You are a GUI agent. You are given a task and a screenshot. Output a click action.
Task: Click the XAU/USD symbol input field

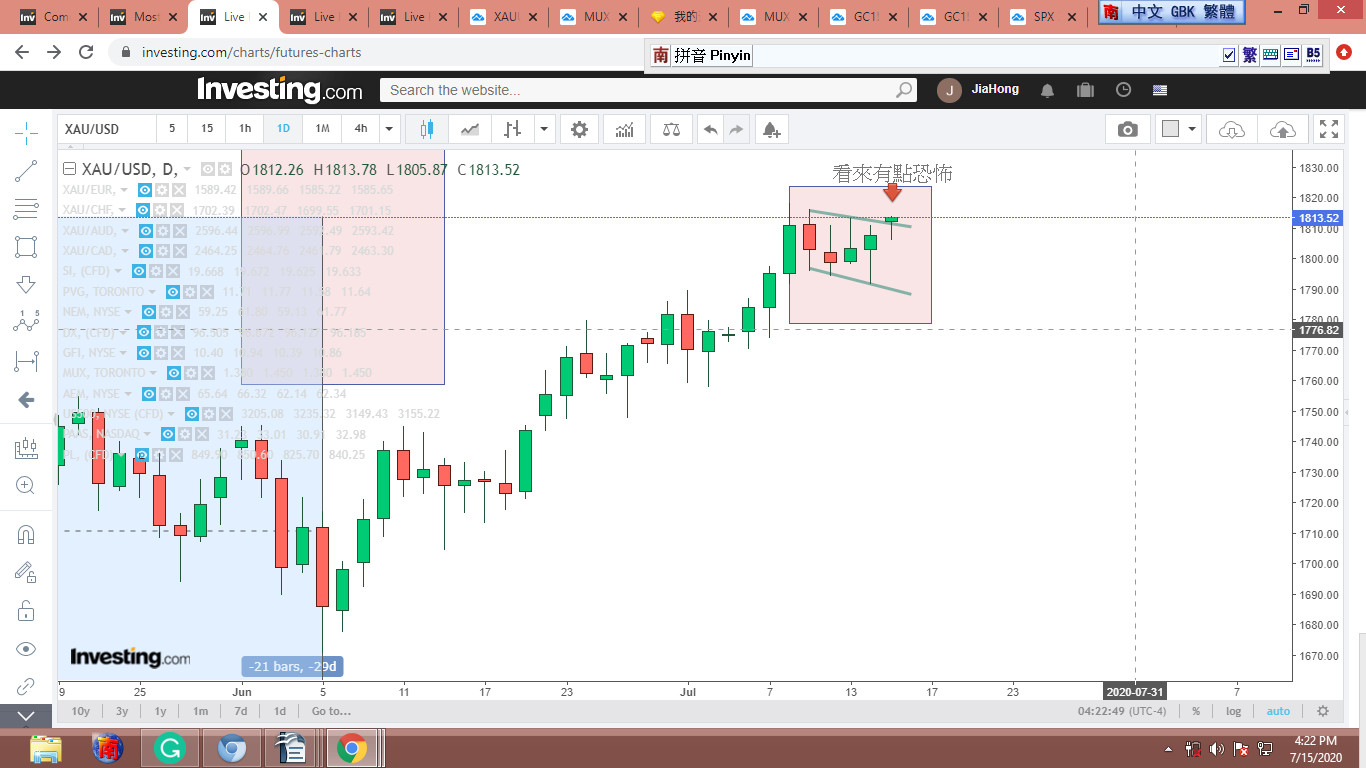[x=106, y=129]
